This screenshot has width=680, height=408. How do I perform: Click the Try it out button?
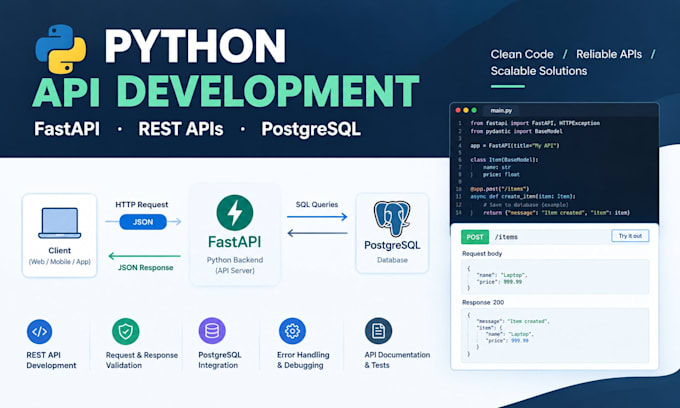[630, 236]
